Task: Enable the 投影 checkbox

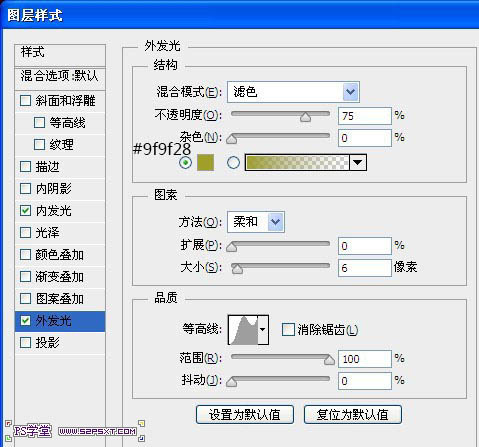Action: pyautogui.click(x=26, y=343)
